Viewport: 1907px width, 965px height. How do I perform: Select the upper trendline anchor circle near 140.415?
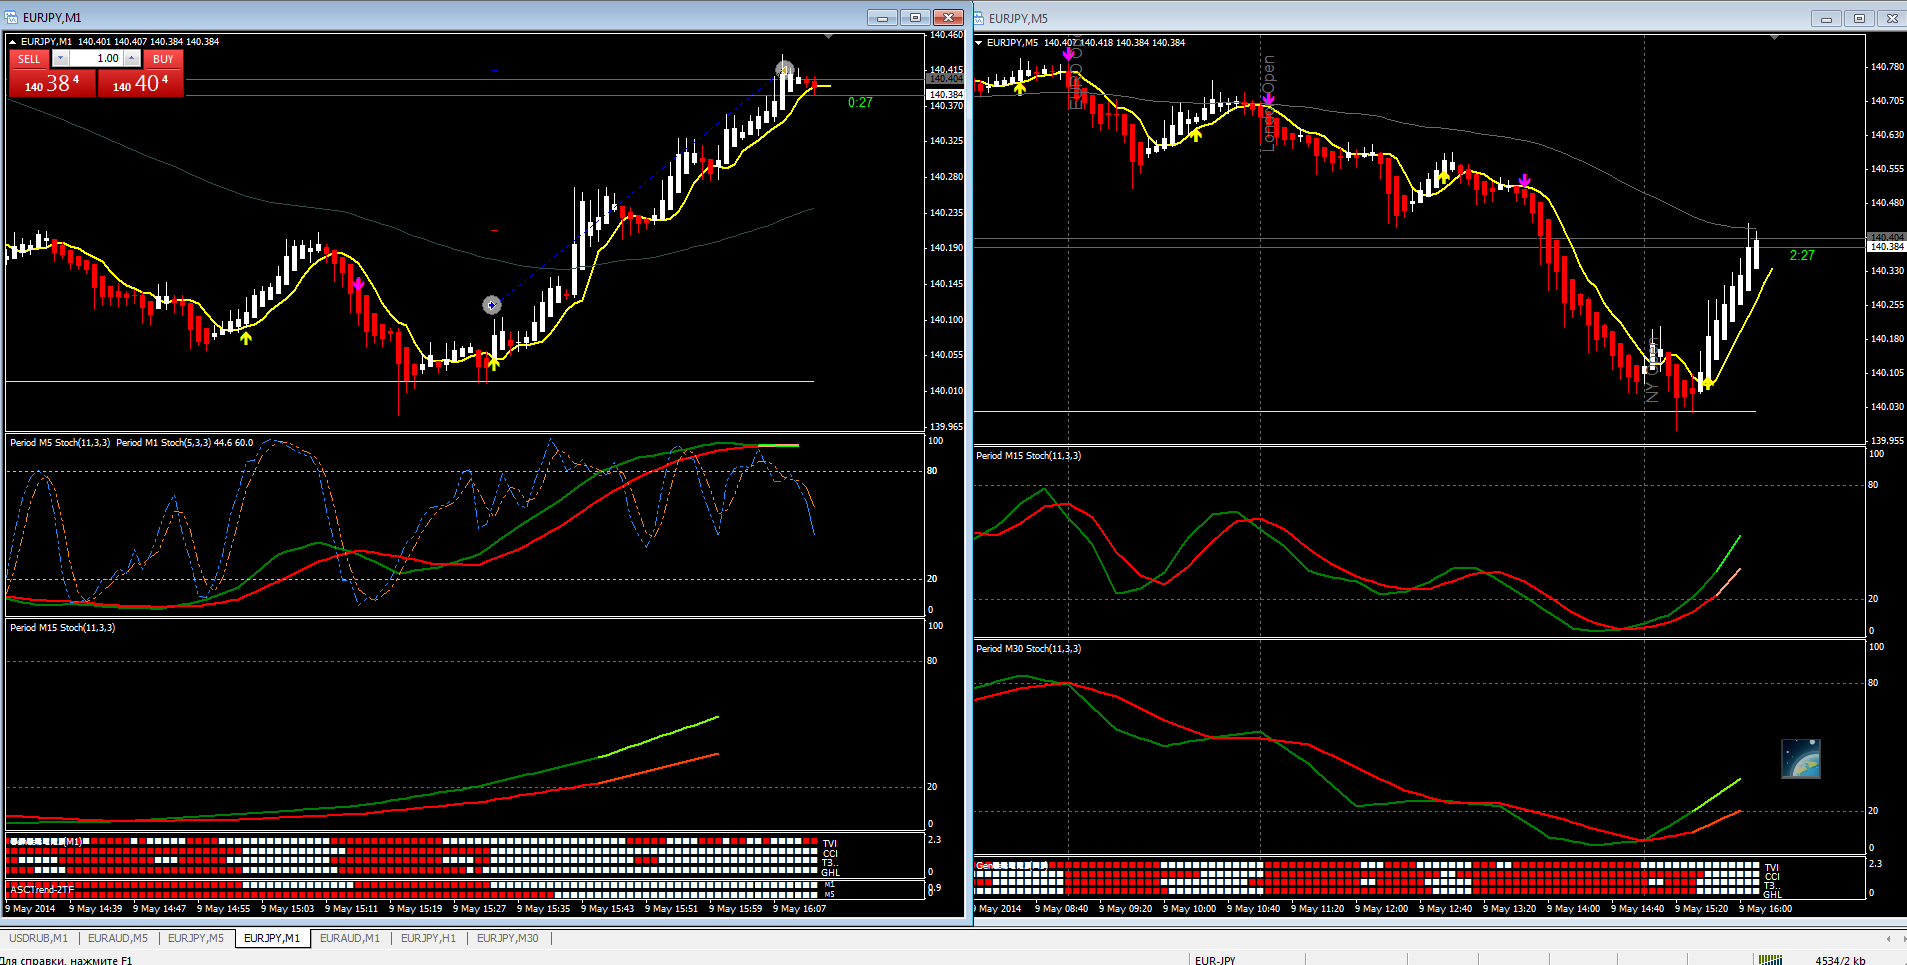[785, 70]
